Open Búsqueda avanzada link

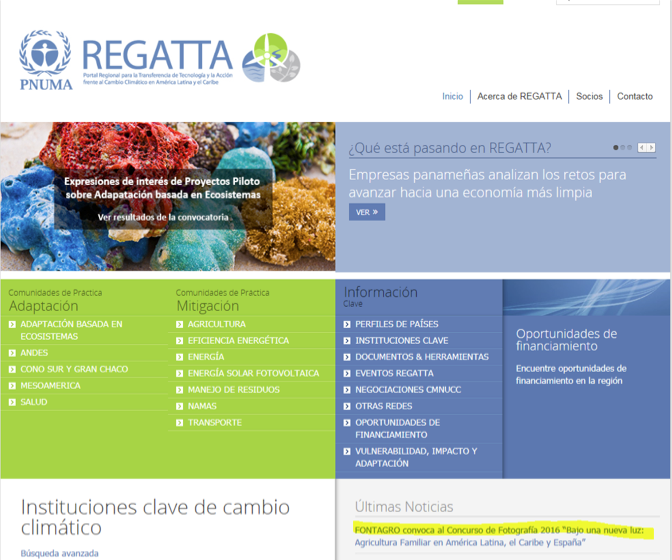pyautogui.click(x=60, y=554)
